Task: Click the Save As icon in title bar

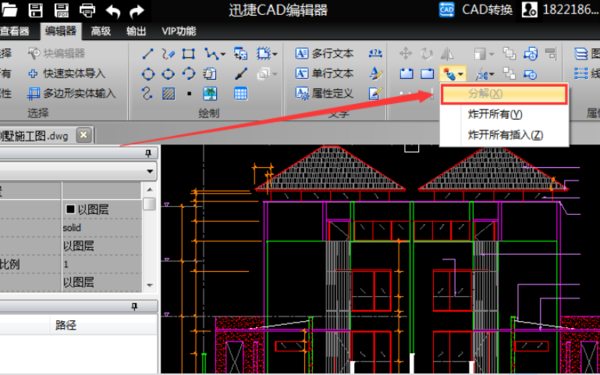Action: coord(61,10)
